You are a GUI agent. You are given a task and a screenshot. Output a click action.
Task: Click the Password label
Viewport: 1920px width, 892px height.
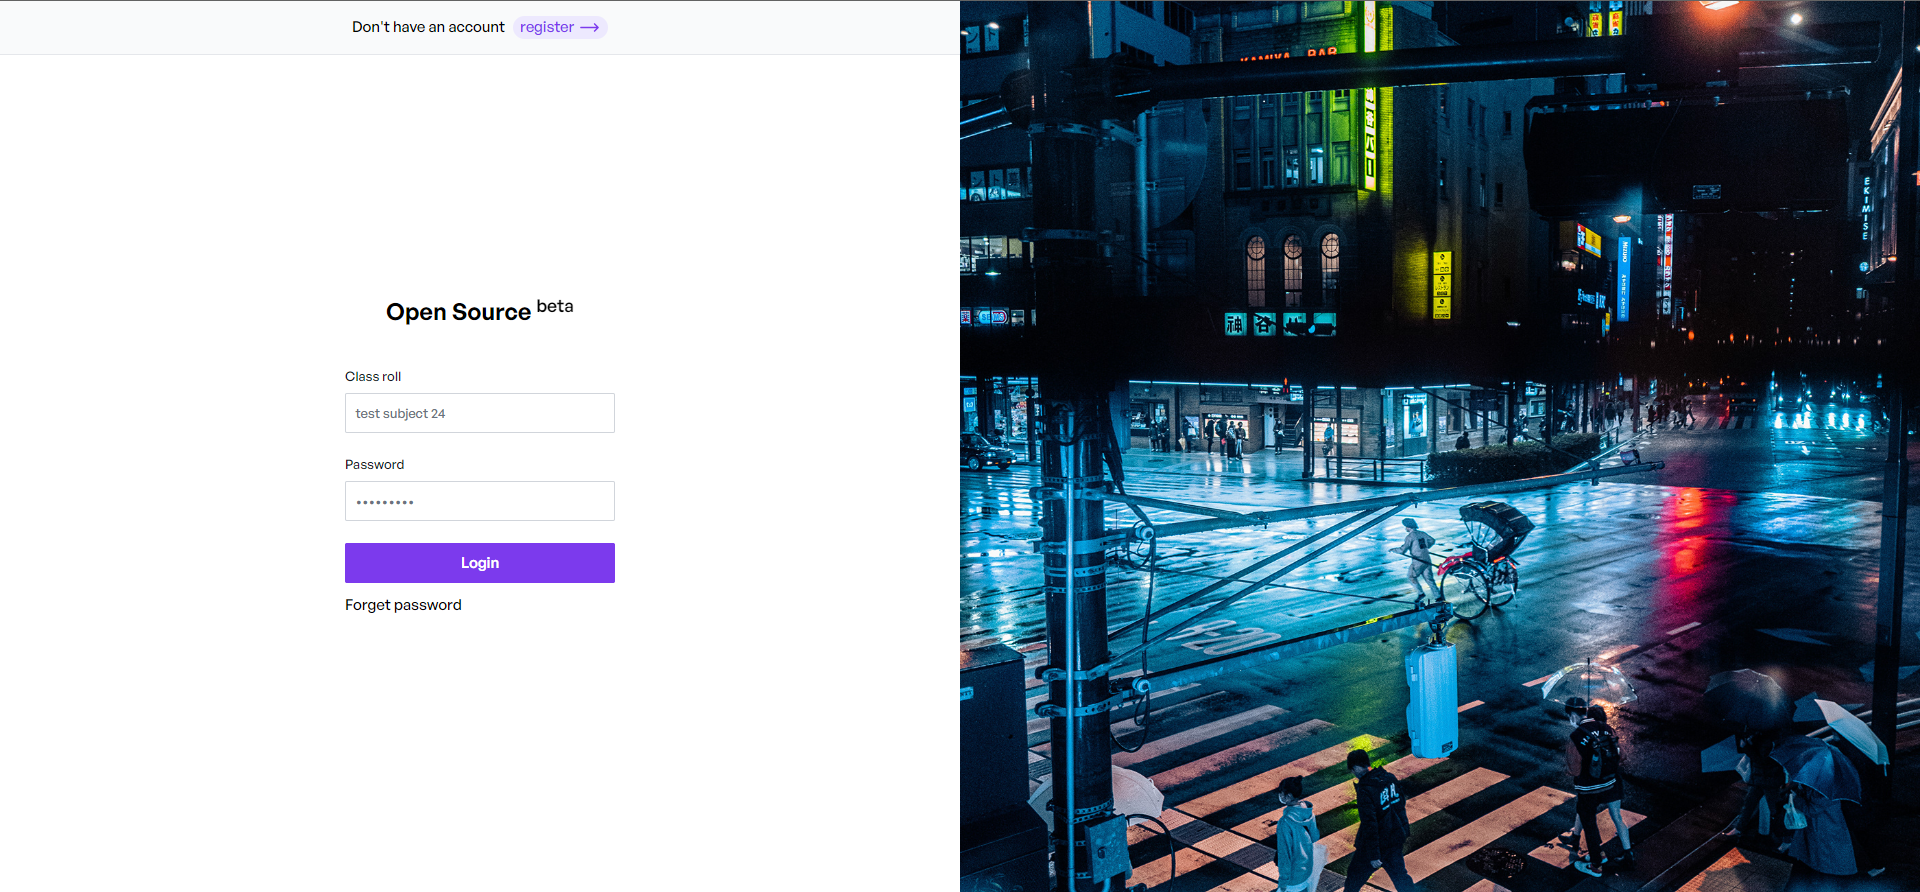pos(375,465)
